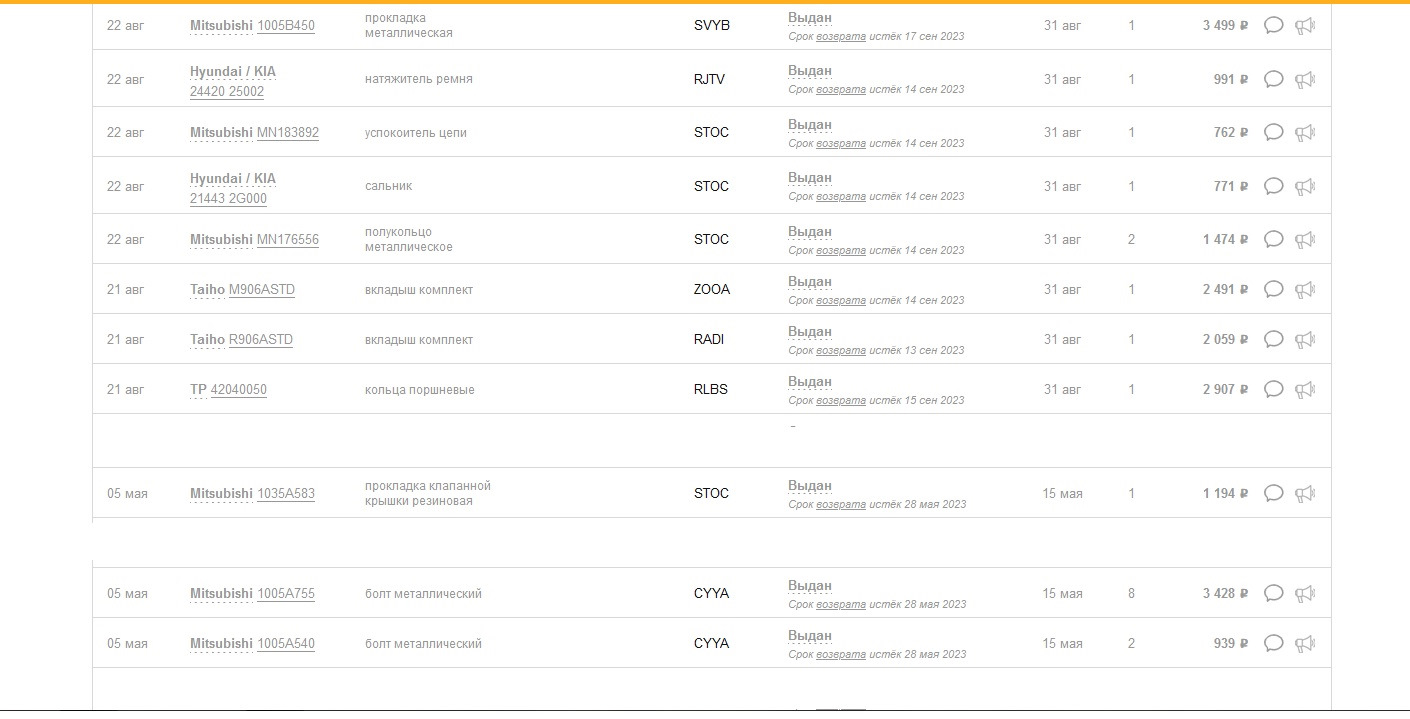Click megaphone icon on the 1005A755 row

tap(1304, 593)
